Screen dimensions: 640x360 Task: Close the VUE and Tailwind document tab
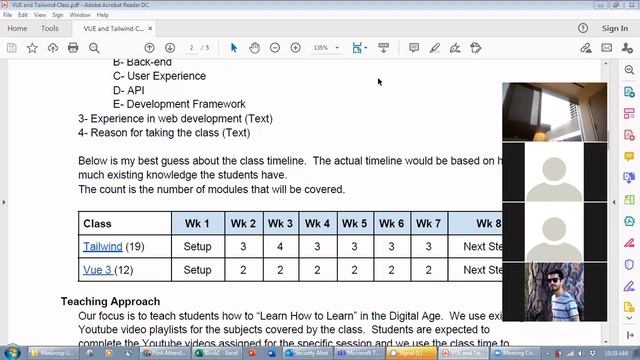pyautogui.click(x=150, y=28)
